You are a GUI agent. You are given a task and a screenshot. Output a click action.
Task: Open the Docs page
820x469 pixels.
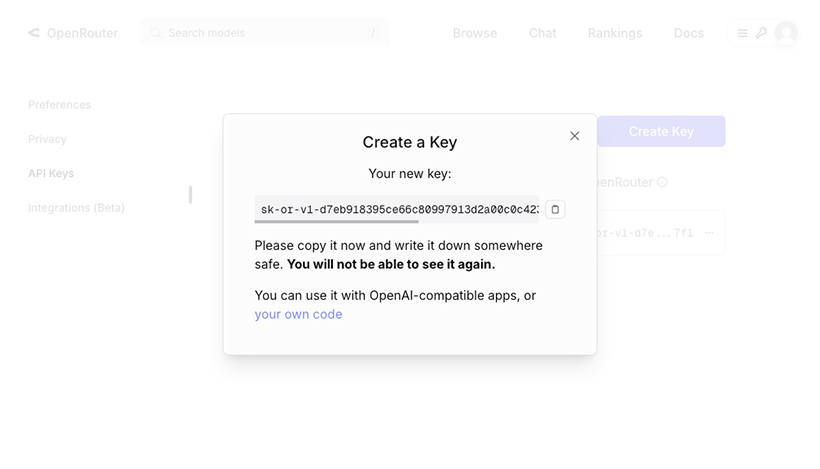689,33
